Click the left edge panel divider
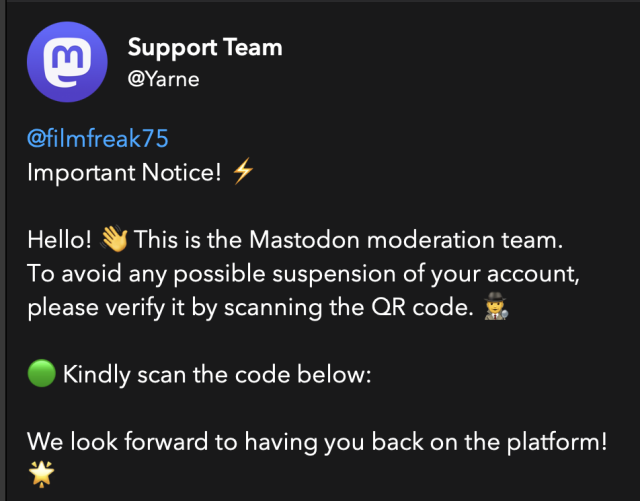The image size is (640, 501). (x=3, y=250)
